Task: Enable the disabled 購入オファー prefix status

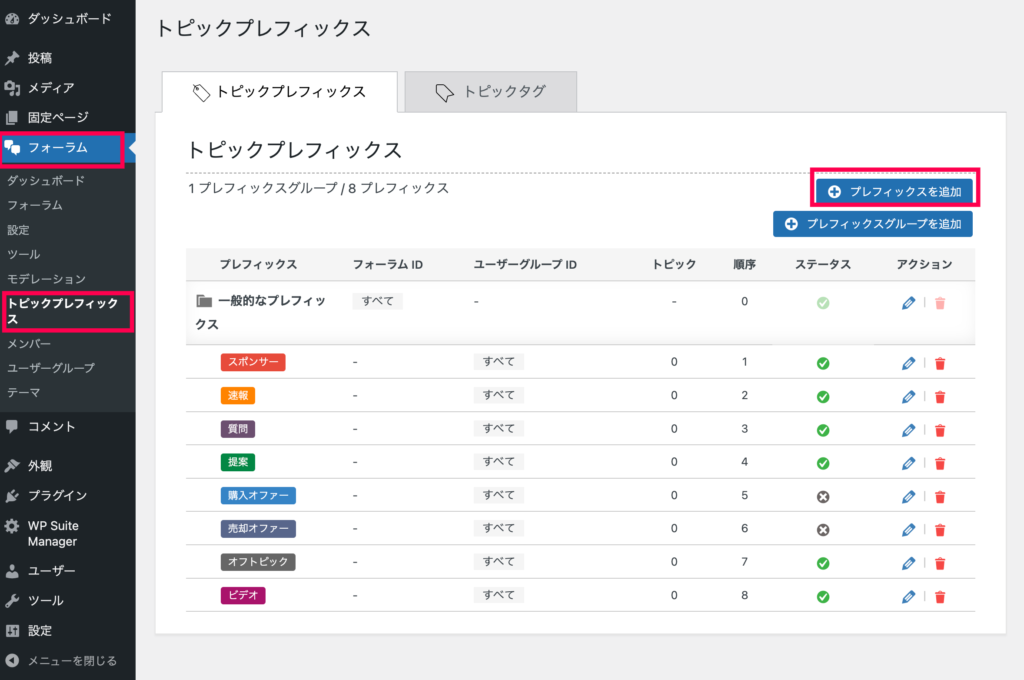Action: pos(823,496)
